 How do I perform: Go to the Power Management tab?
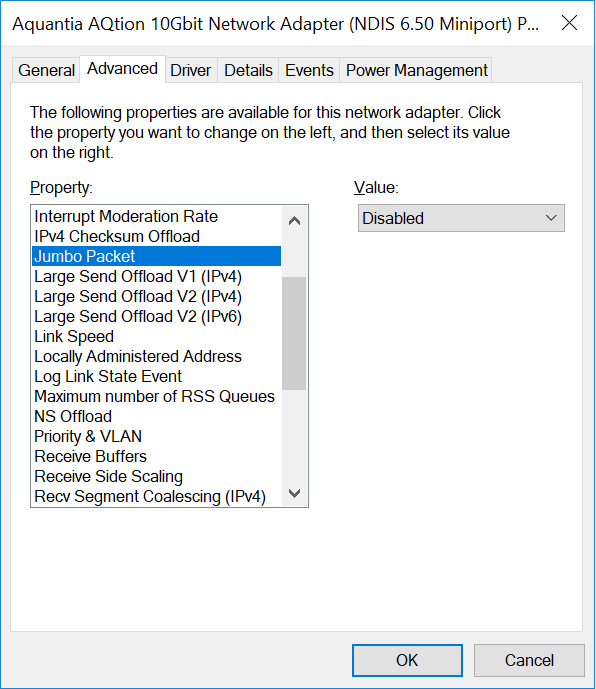coord(416,70)
